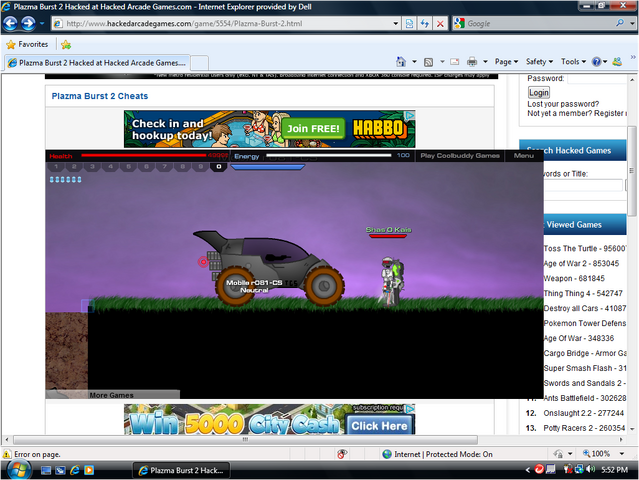The image size is (639, 480).
Task: Click the Habbo Join FREE! ad button
Action: pos(313,129)
